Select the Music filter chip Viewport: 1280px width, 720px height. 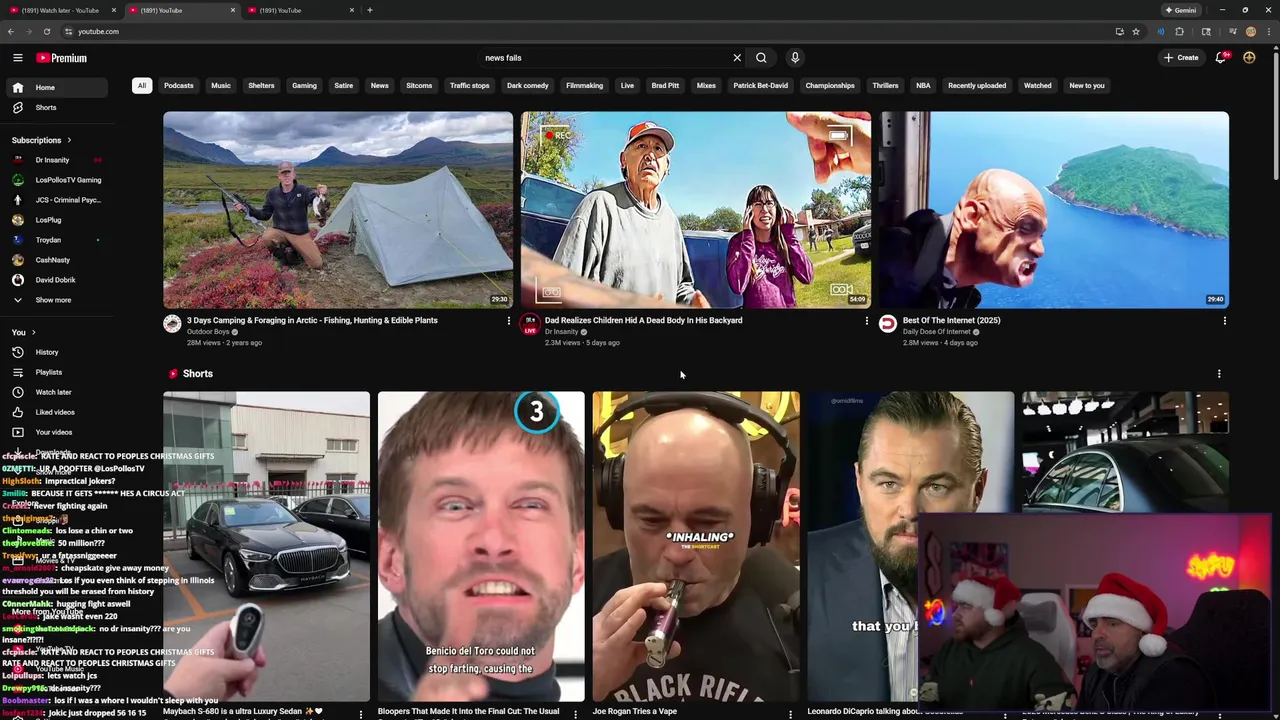221,85
